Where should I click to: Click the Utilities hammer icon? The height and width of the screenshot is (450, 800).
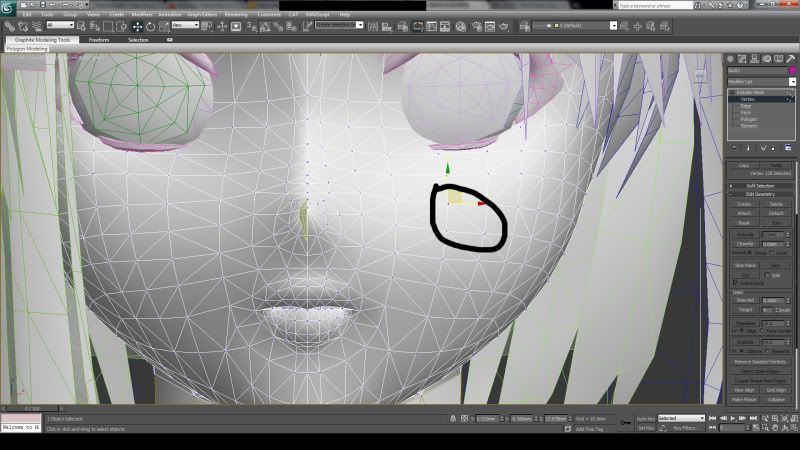pos(791,59)
